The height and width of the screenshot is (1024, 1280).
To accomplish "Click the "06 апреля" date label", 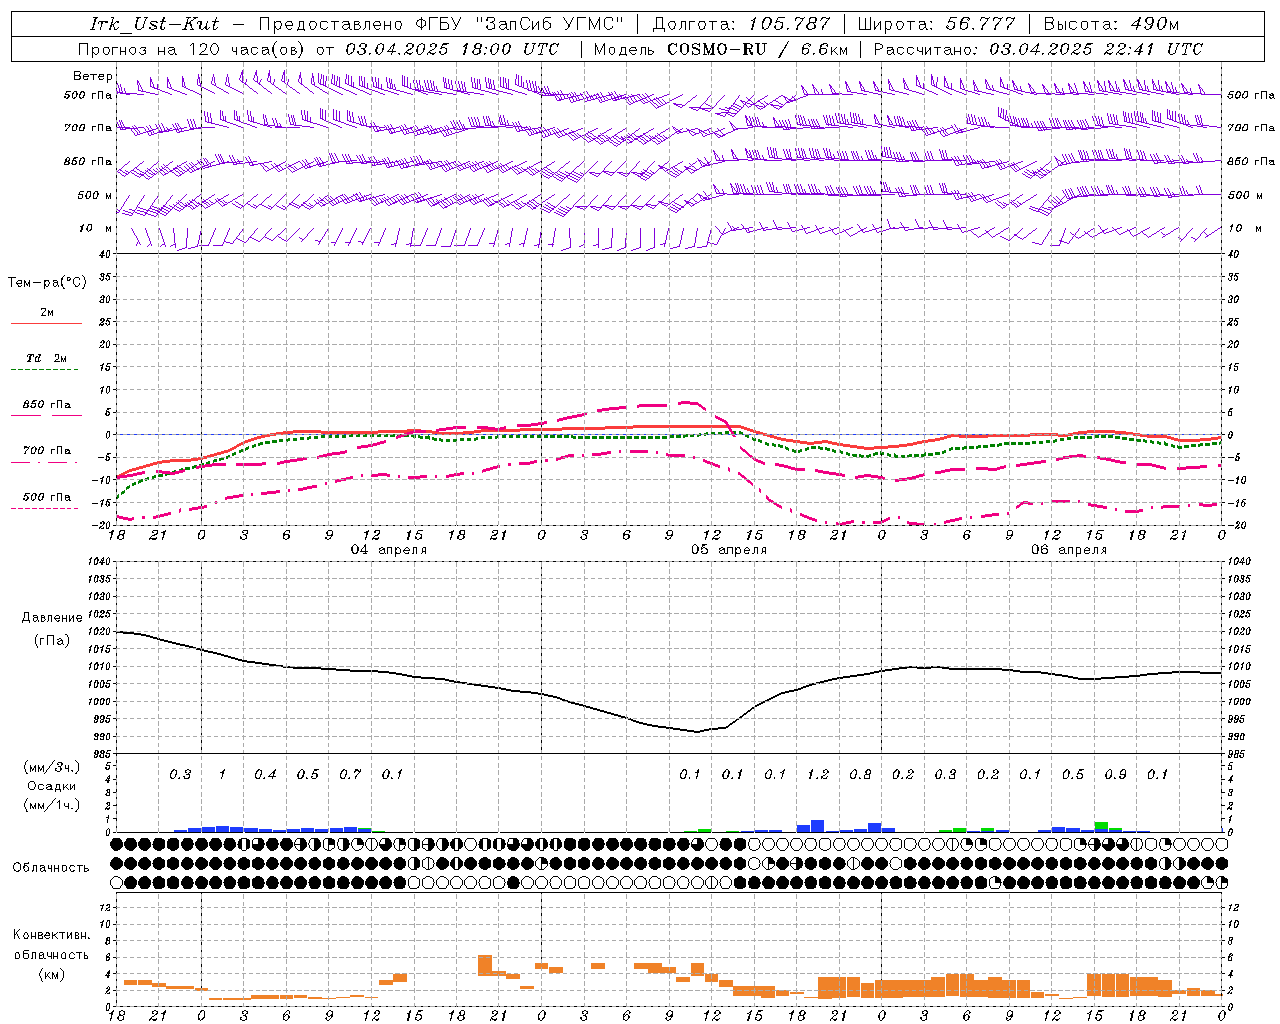I will coord(1069,550).
